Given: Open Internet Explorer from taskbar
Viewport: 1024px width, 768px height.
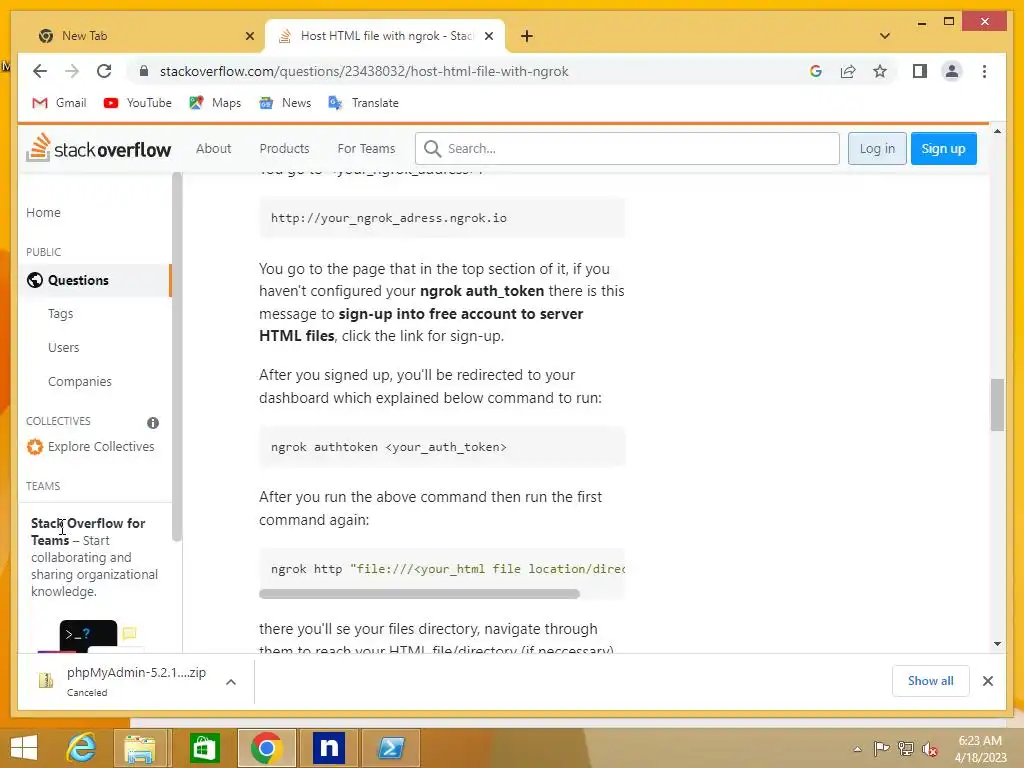Looking at the screenshot, I should [x=82, y=748].
